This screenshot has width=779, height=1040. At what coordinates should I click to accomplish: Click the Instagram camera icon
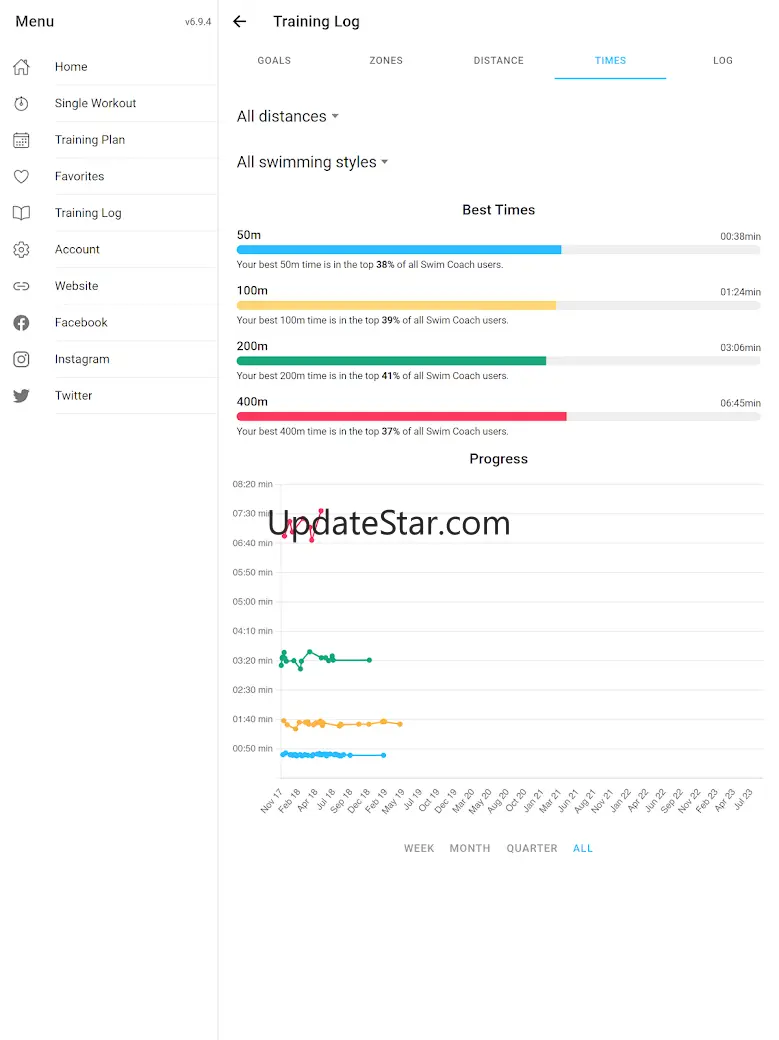[x=21, y=359]
